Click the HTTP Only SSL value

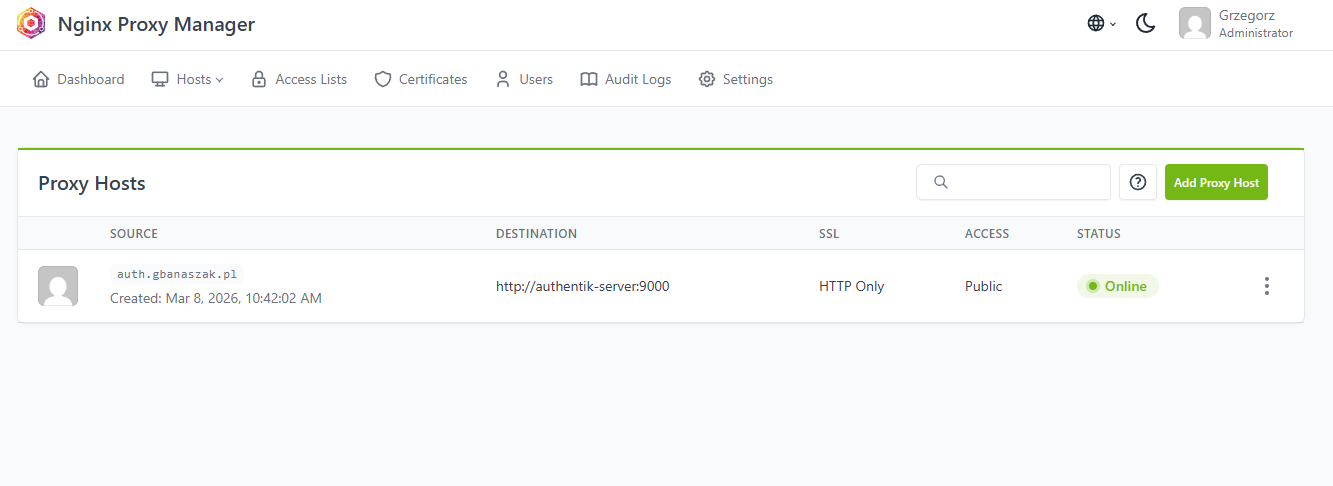point(852,286)
